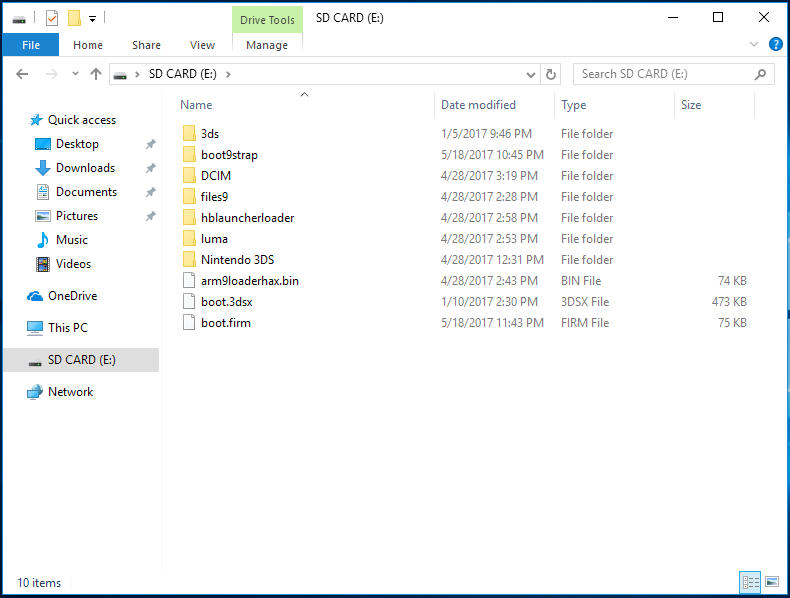
Task: Click the pin icon beside Downloads
Action: click(150, 168)
